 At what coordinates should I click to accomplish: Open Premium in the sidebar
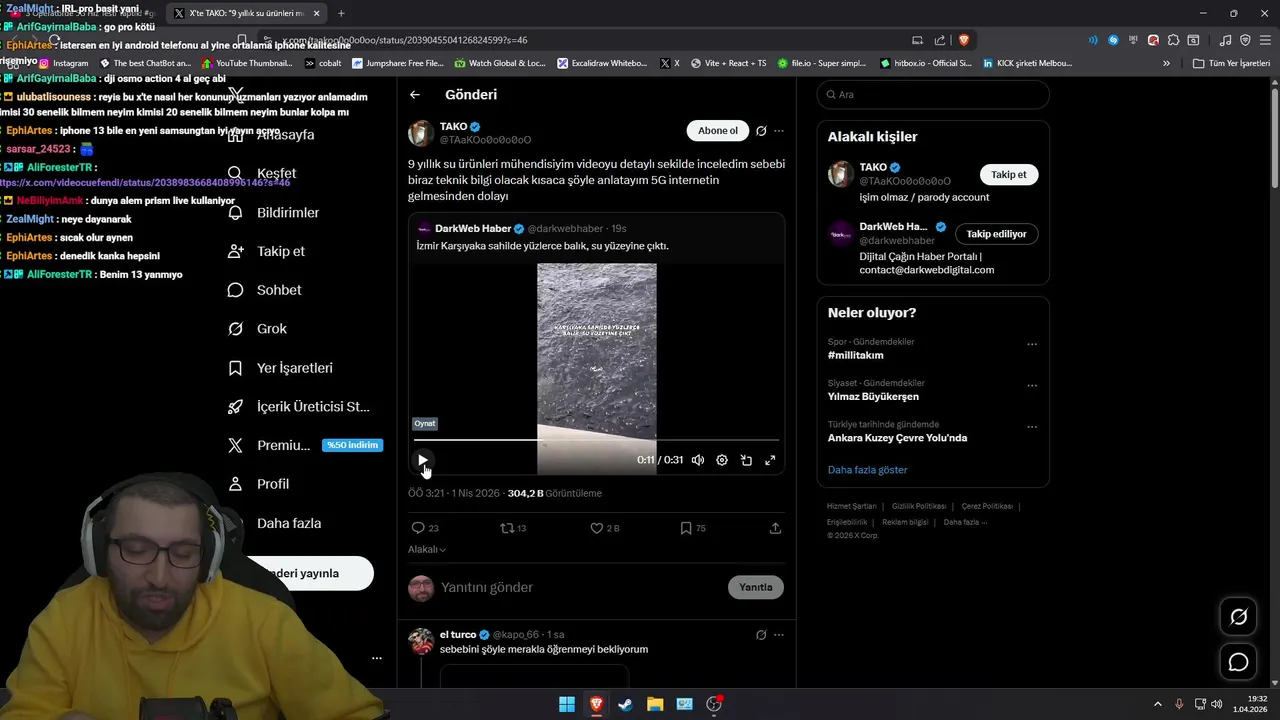click(304, 445)
